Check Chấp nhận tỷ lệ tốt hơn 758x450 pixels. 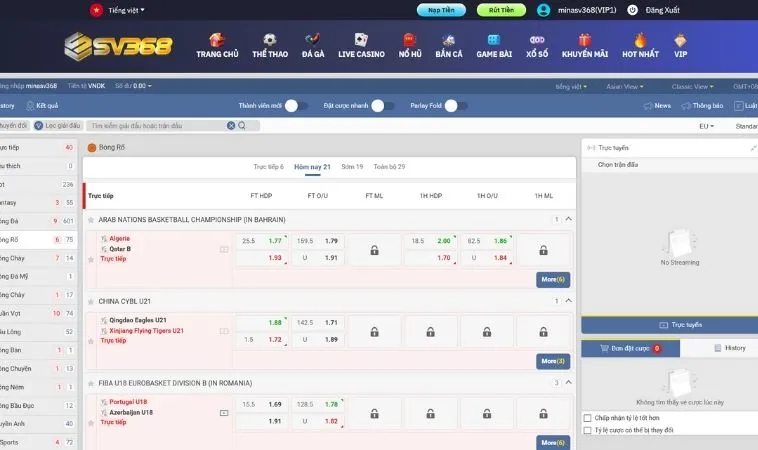point(587,418)
